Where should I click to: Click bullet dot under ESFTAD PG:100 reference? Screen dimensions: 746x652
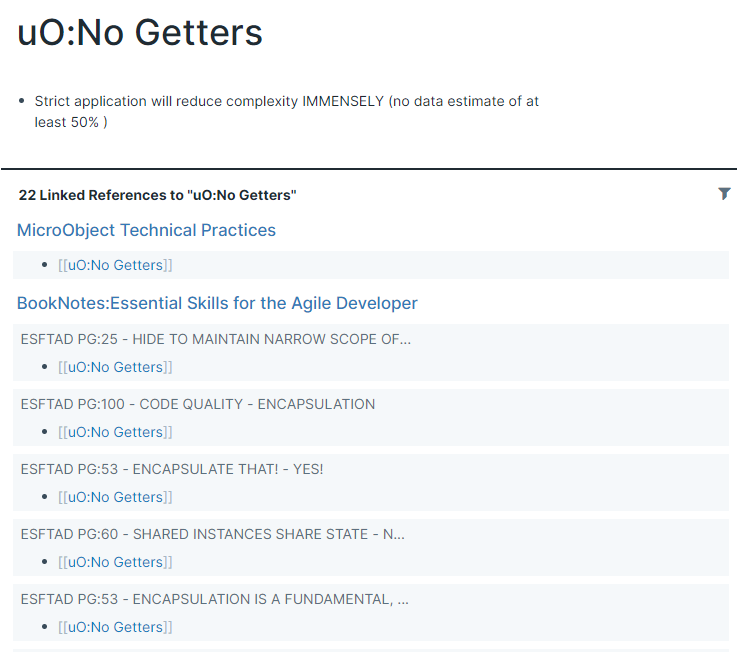[x=45, y=432]
